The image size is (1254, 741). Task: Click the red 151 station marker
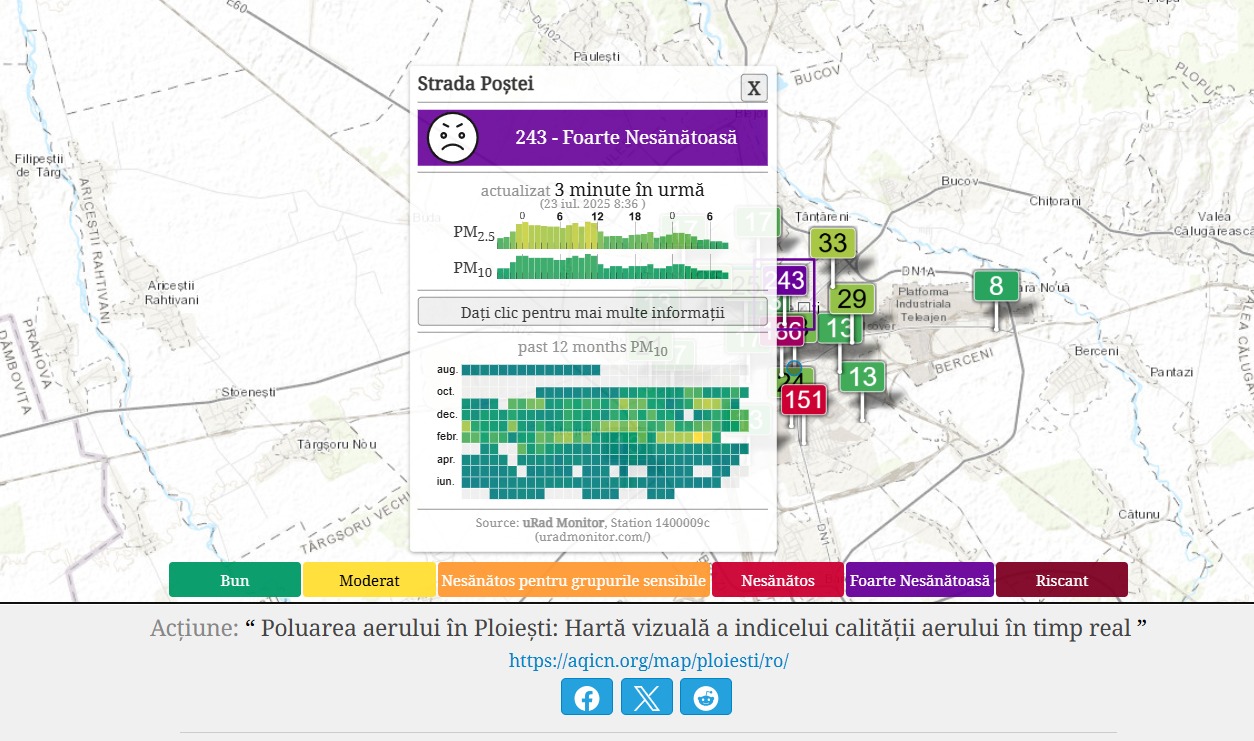point(803,401)
